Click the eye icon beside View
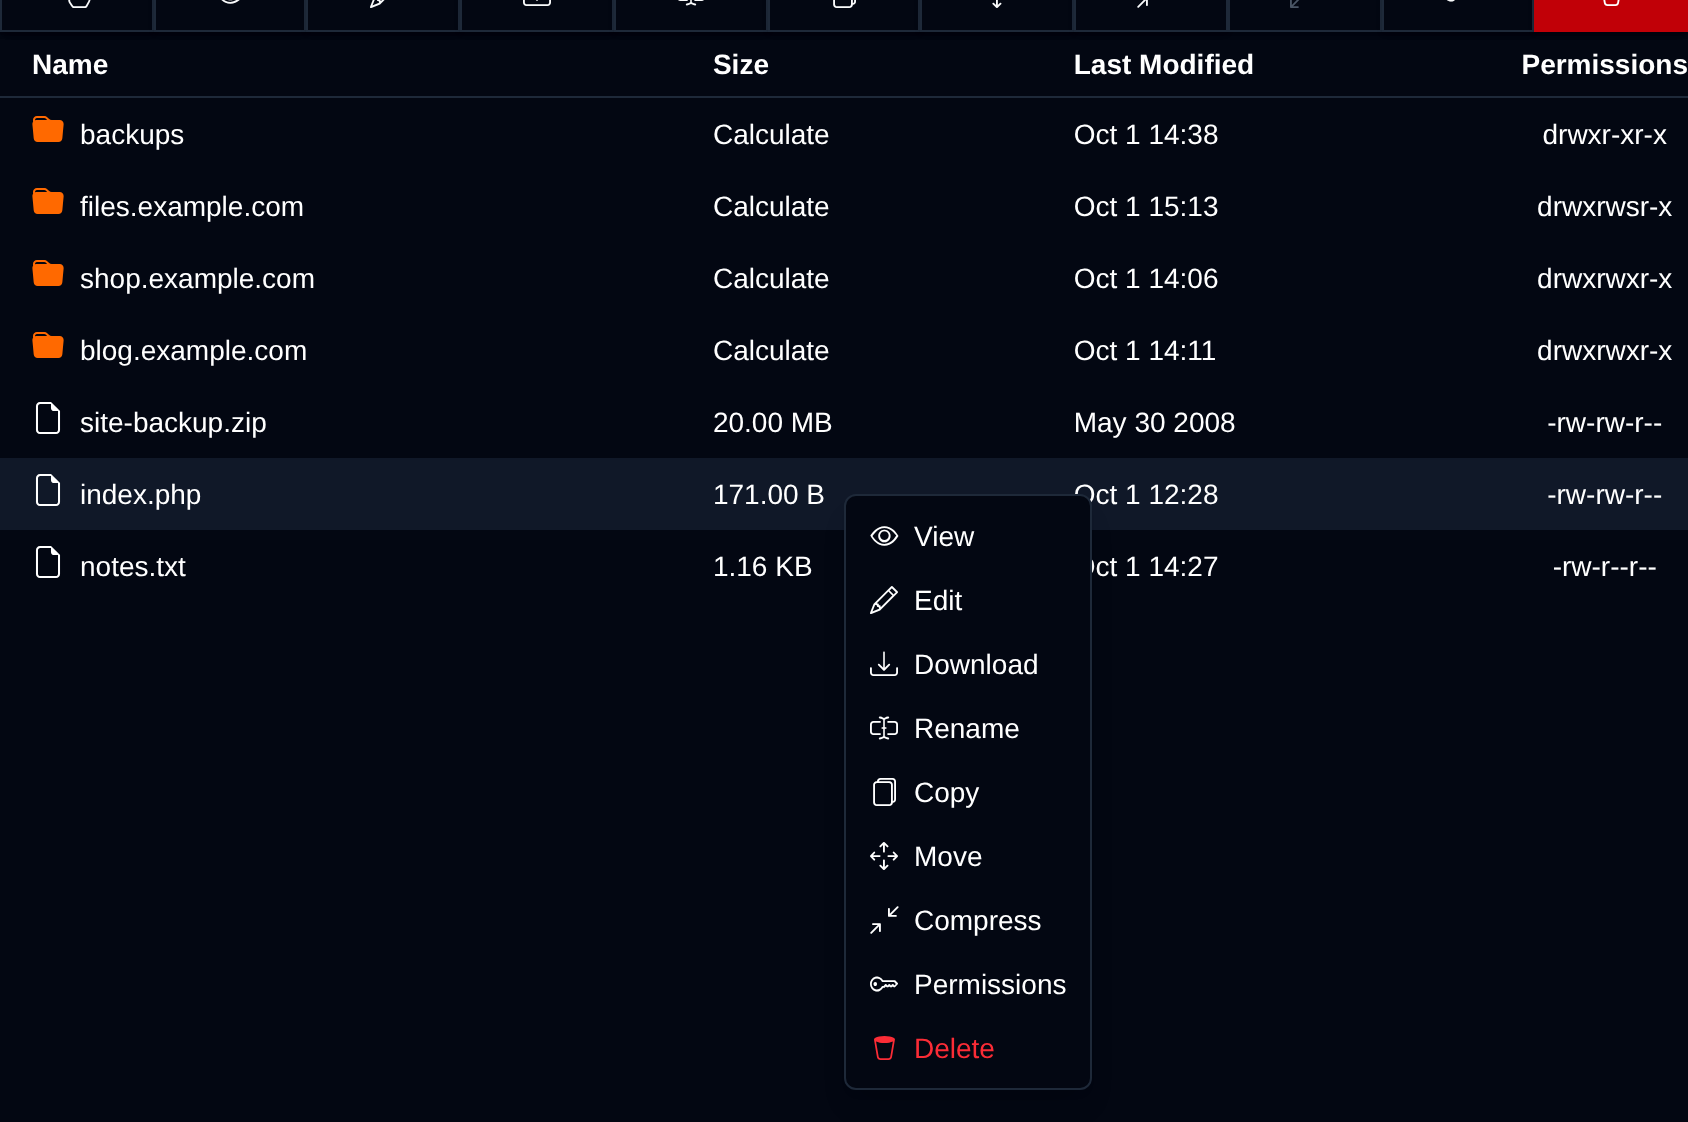The height and width of the screenshot is (1122, 1688). pos(884,536)
